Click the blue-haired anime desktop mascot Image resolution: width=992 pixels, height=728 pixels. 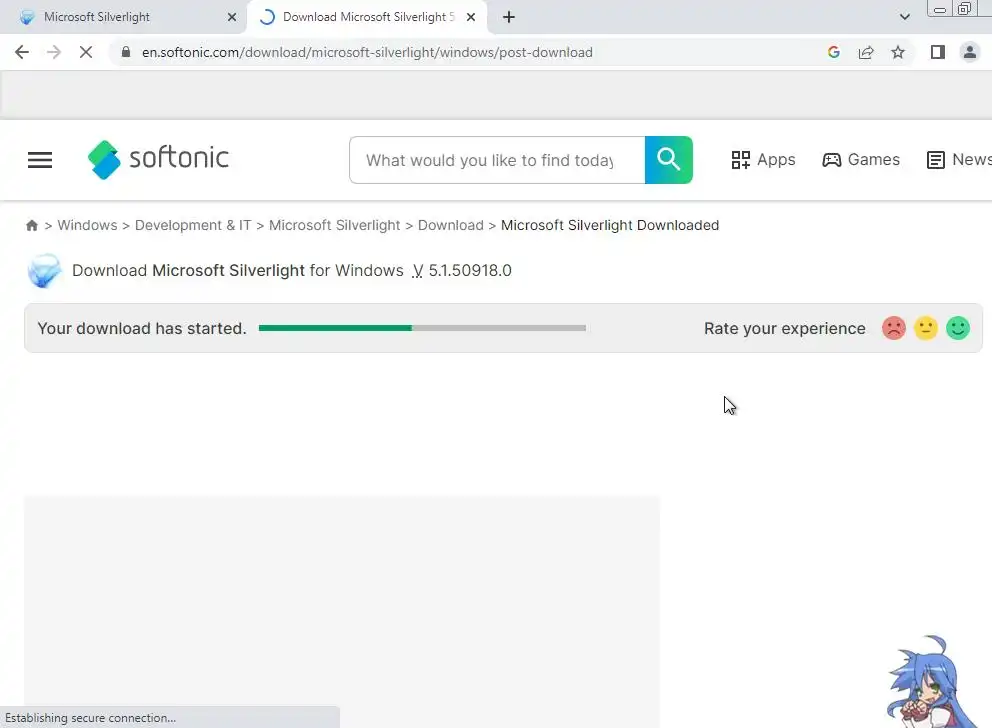pos(931,682)
